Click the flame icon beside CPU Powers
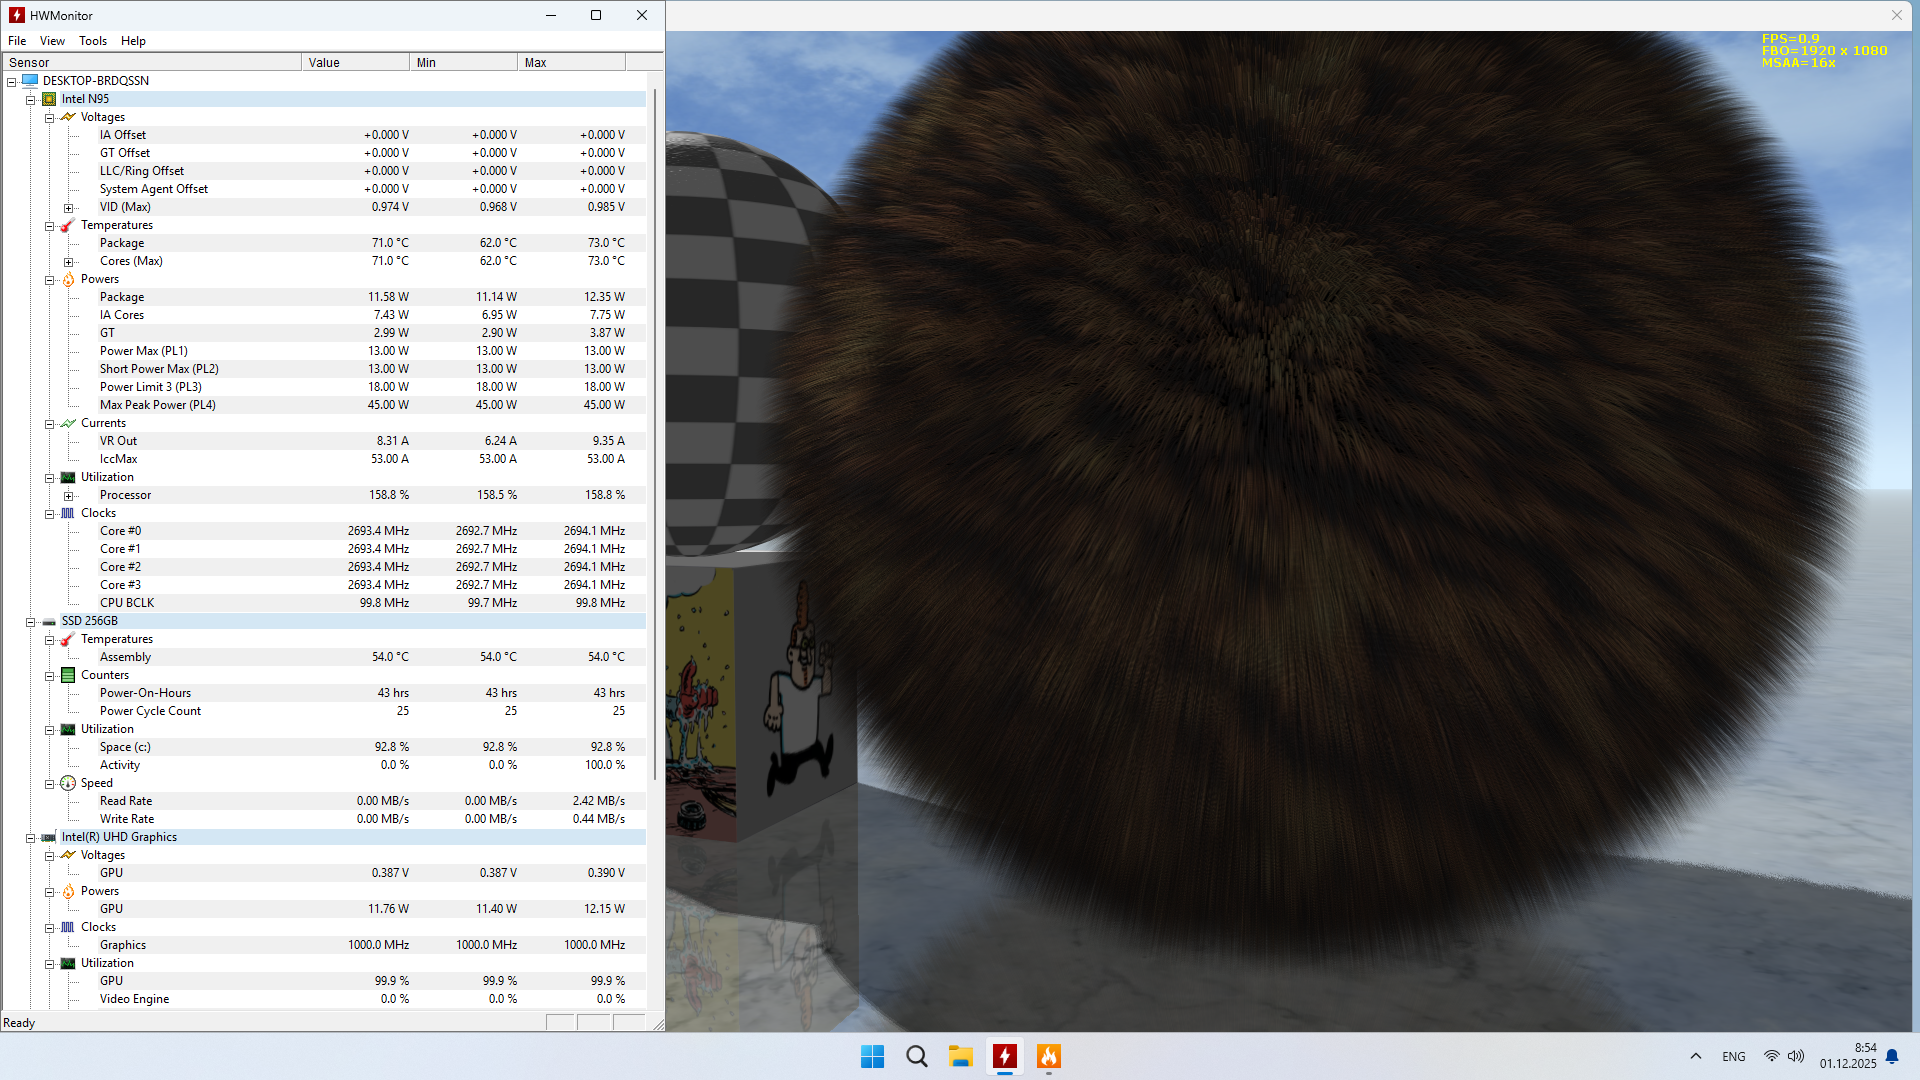This screenshot has width=1920, height=1080. click(x=68, y=280)
